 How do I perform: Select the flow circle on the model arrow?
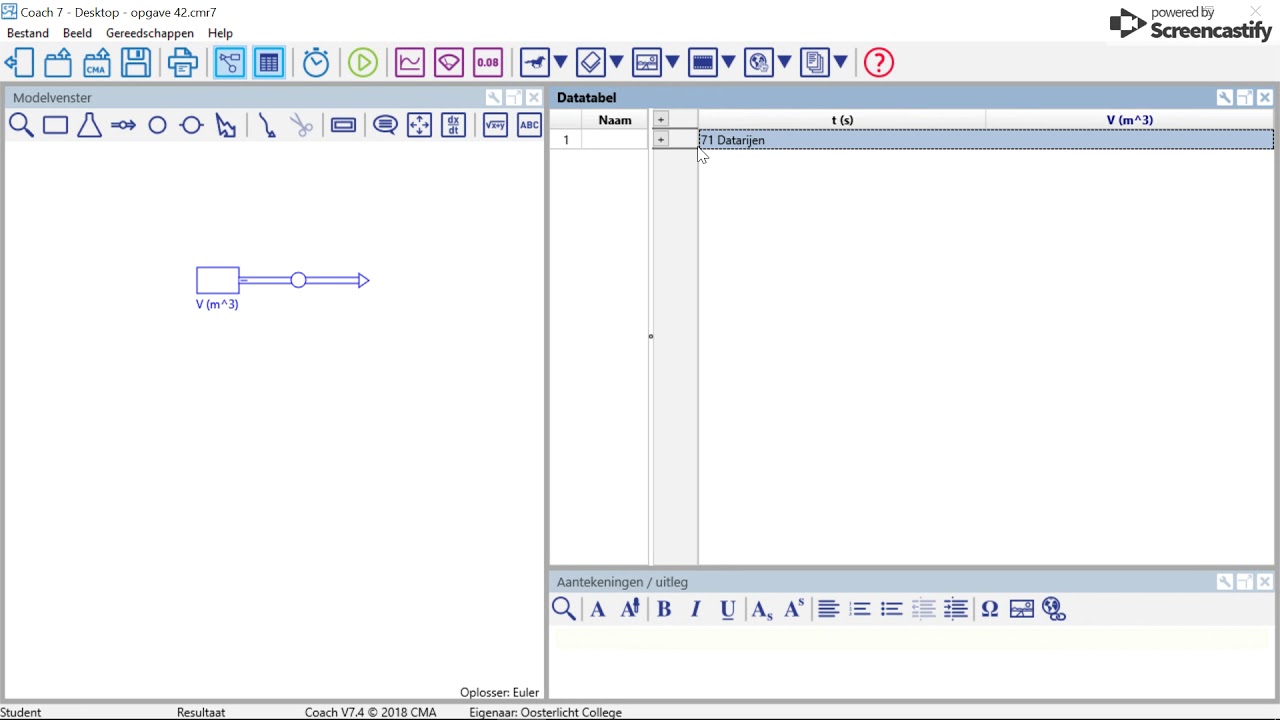click(298, 280)
